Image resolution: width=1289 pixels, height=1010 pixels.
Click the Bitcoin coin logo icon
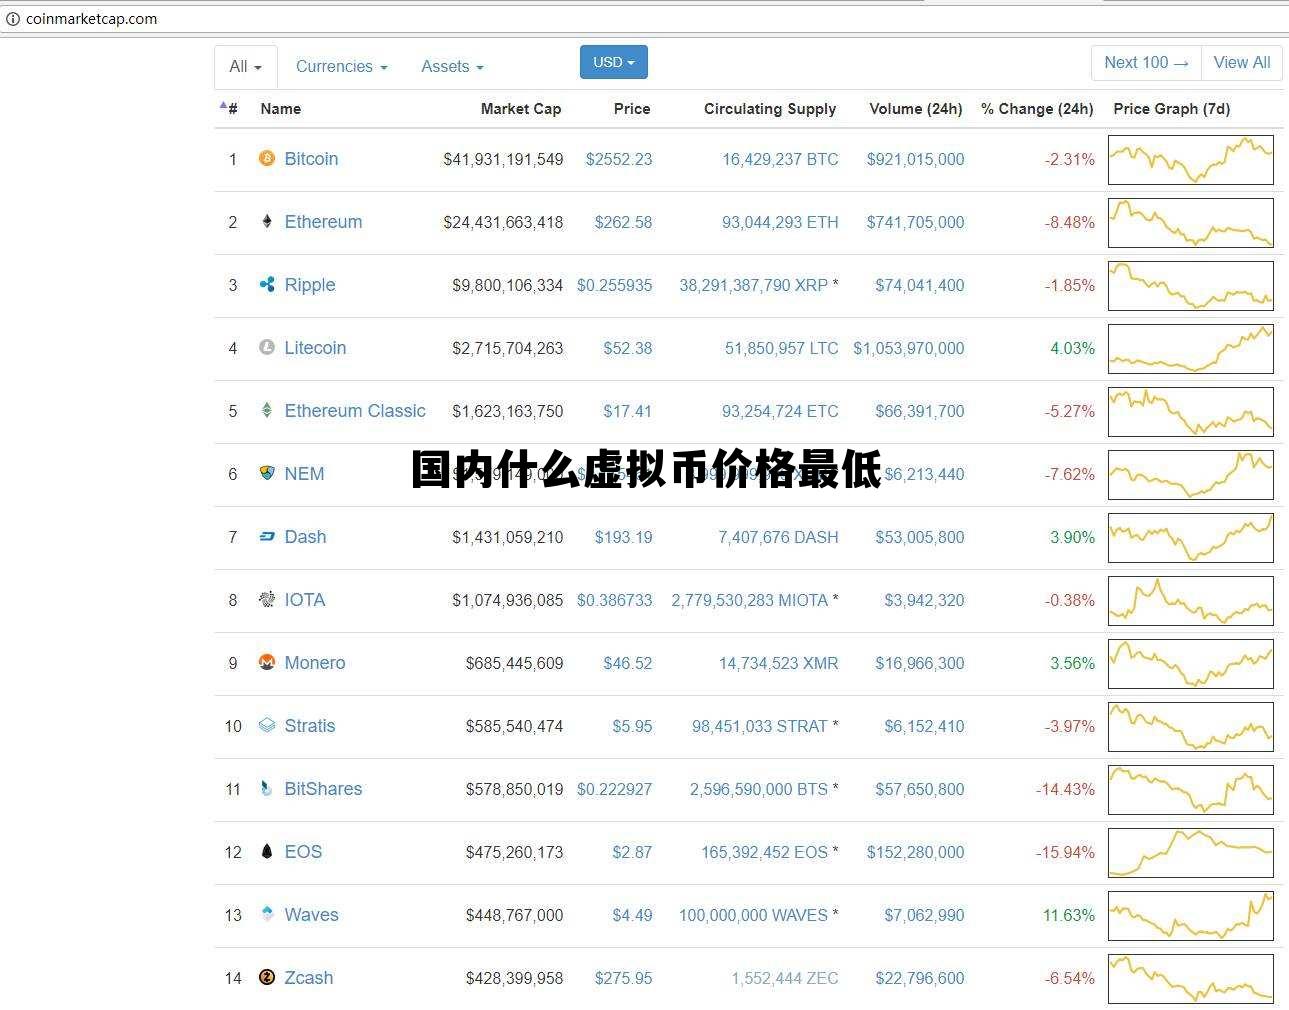click(266, 158)
